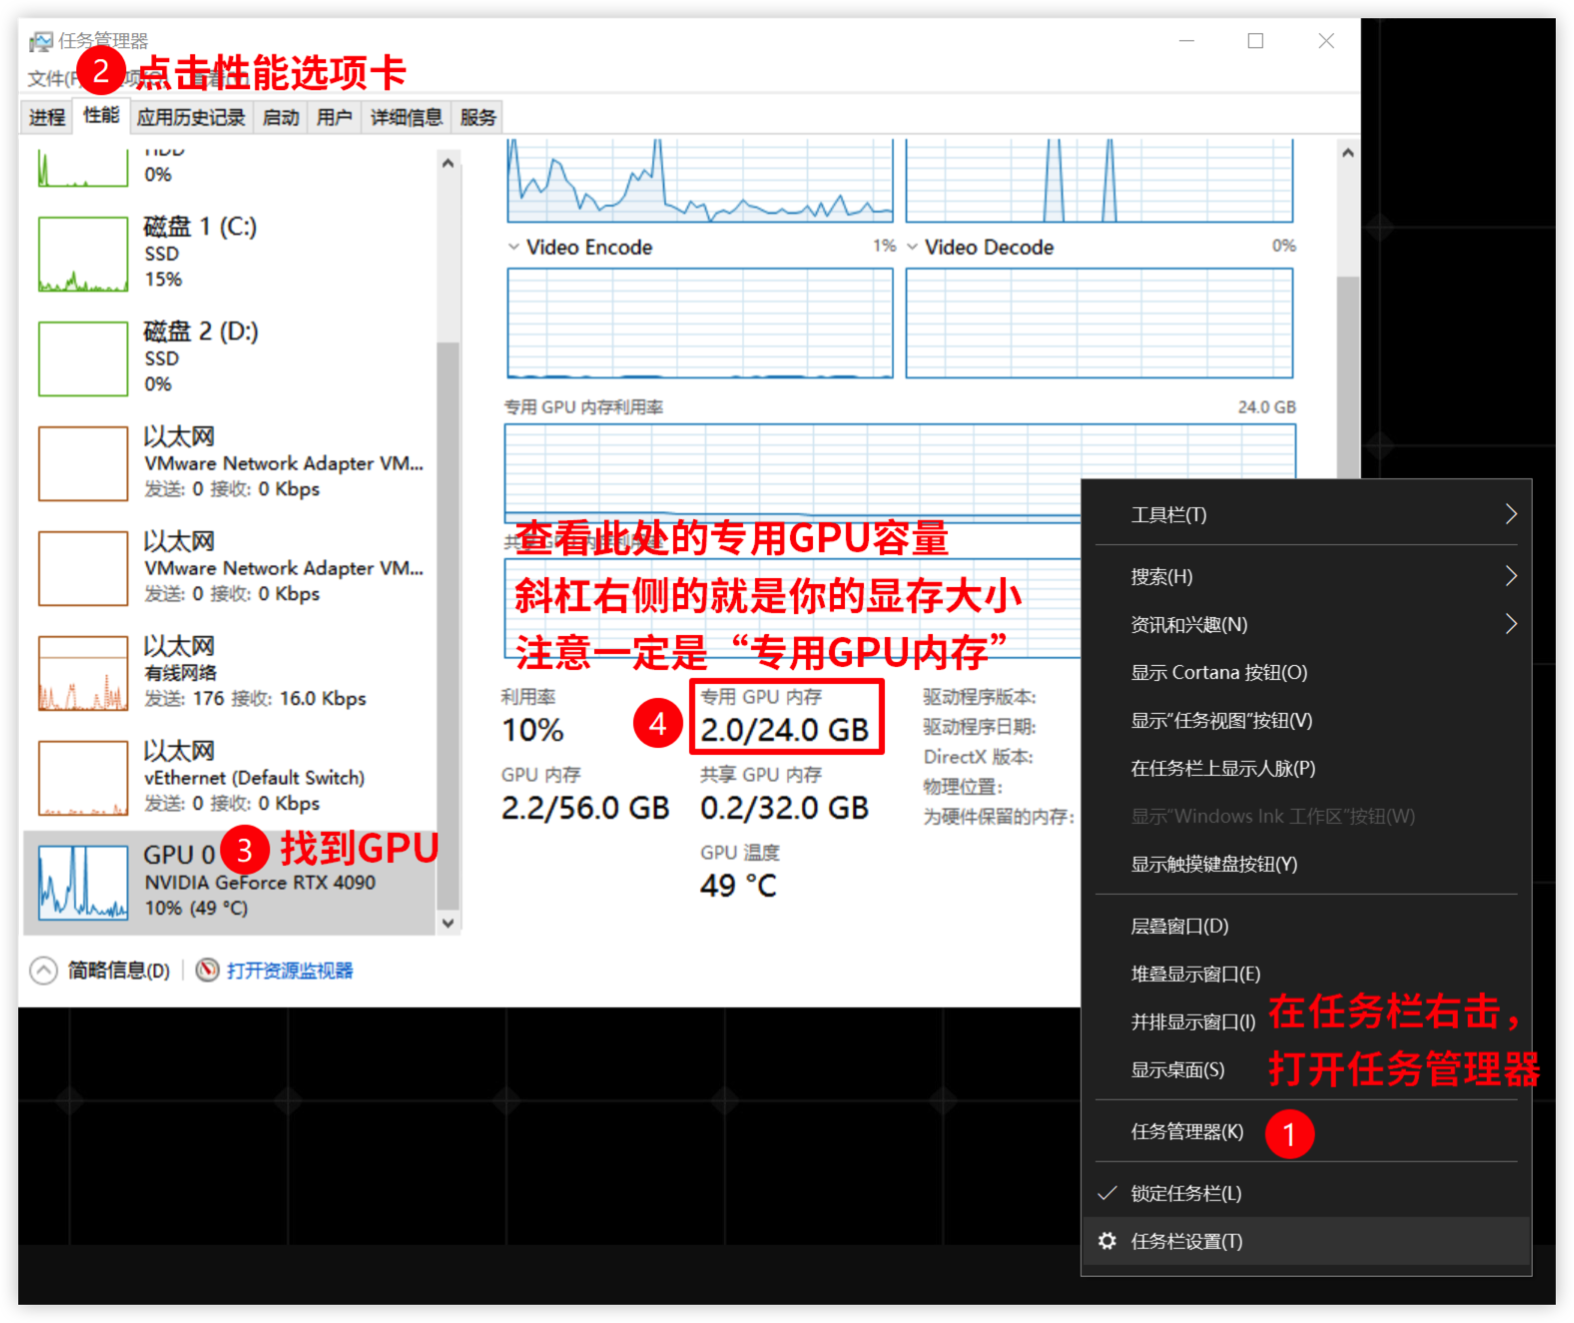Viewport: 1574px width, 1323px height.
Task: Open Taskbar settings (任务栏设置) menu item
Action: pos(1306,1241)
